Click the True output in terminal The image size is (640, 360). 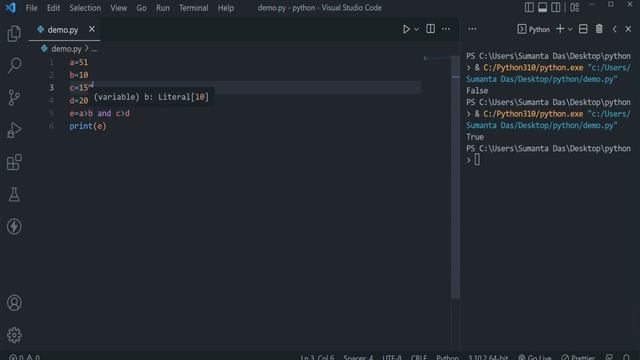click(x=475, y=137)
